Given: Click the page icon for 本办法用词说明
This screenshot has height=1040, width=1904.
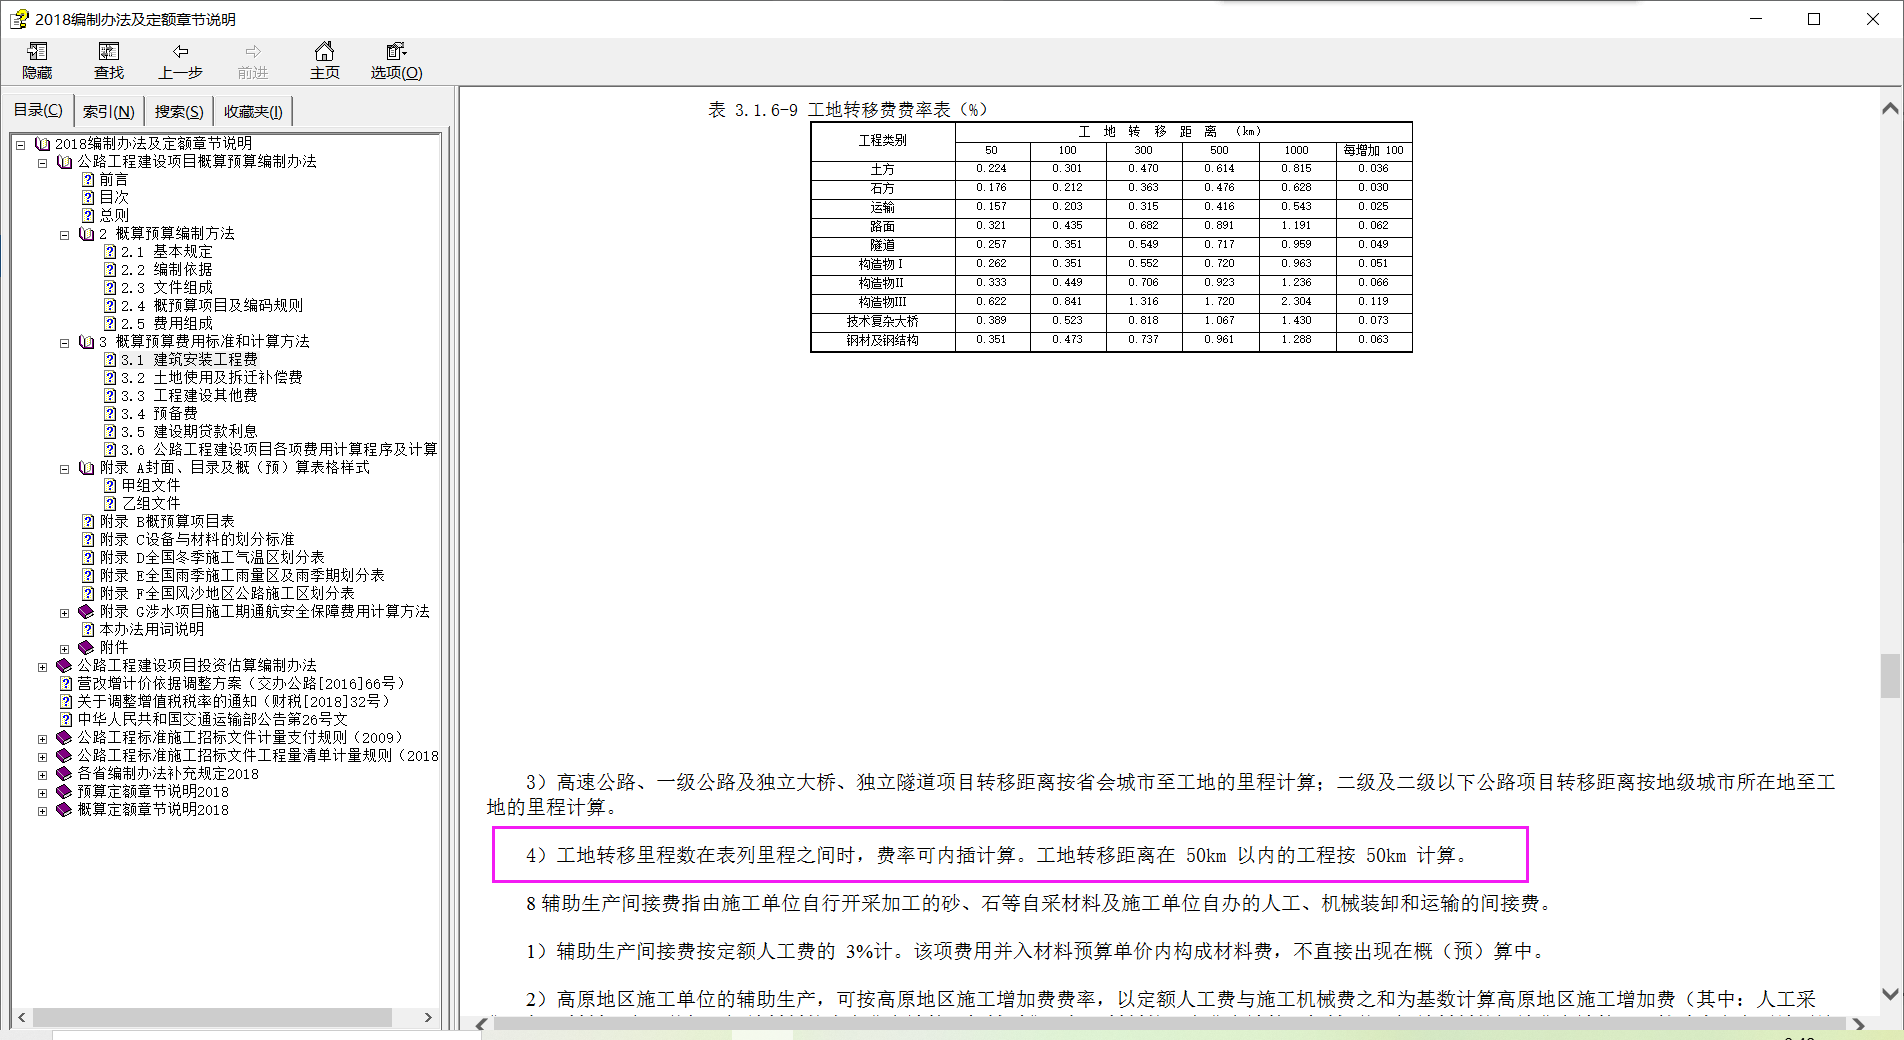Looking at the screenshot, I should pyautogui.click(x=88, y=630).
